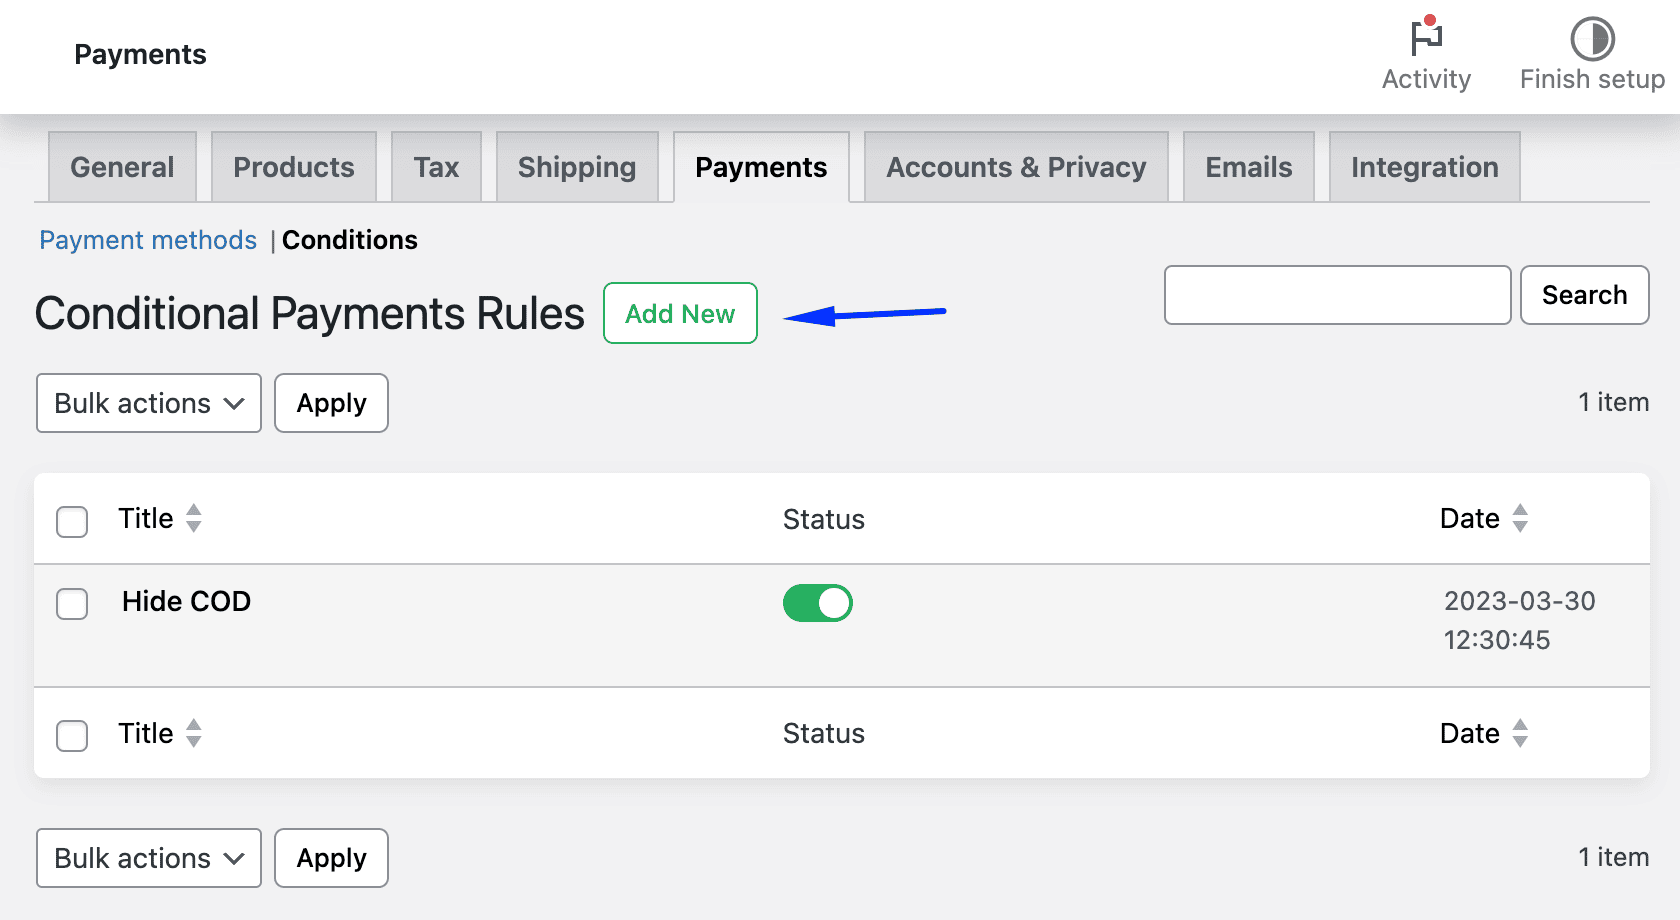1680x920 pixels.
Task: Sort rules by the Date column arrows
Action: point(1520,518)
